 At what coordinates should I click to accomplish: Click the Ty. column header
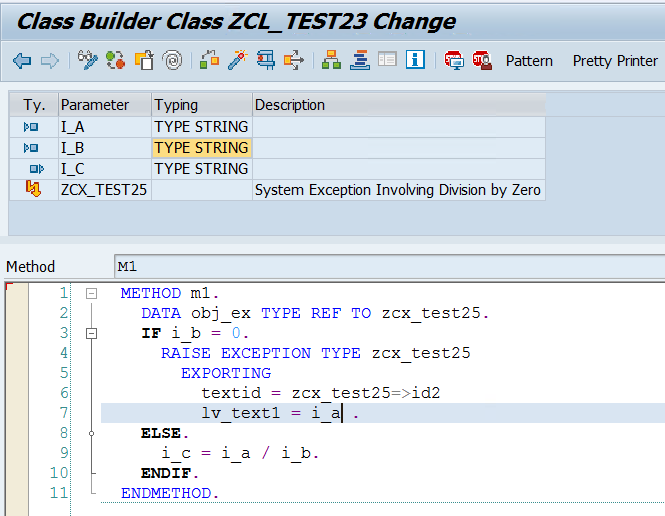click(34, 105)
